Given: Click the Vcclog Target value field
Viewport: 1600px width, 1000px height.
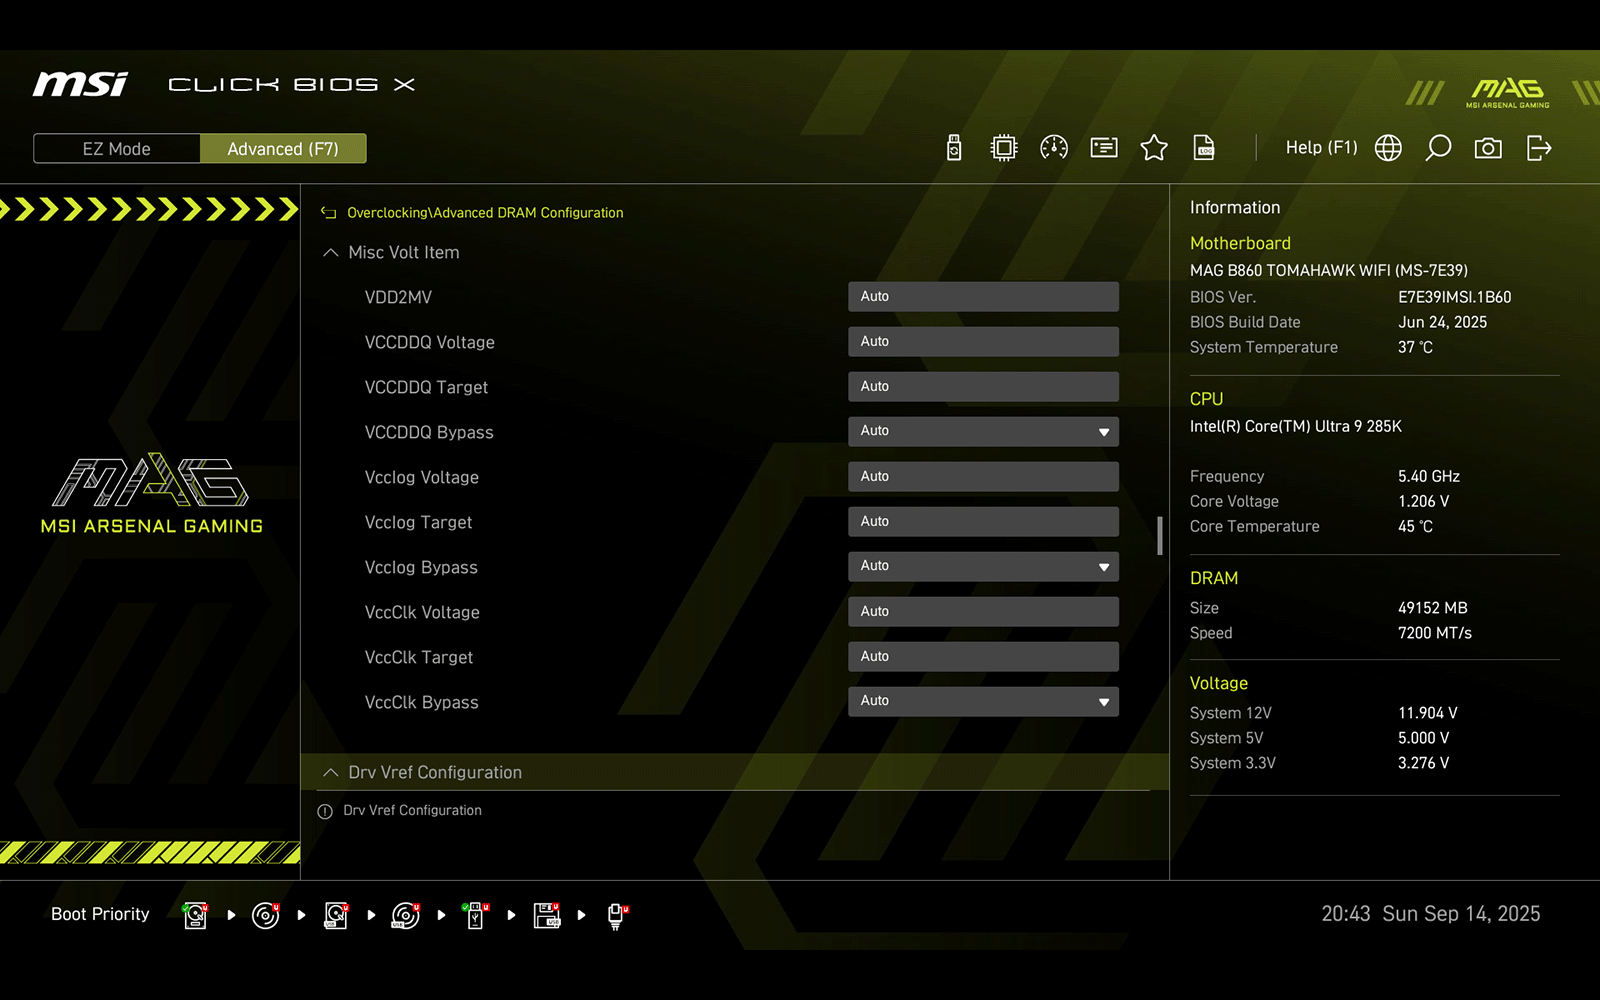Looking at the screenshot, I should click(983, 521).
